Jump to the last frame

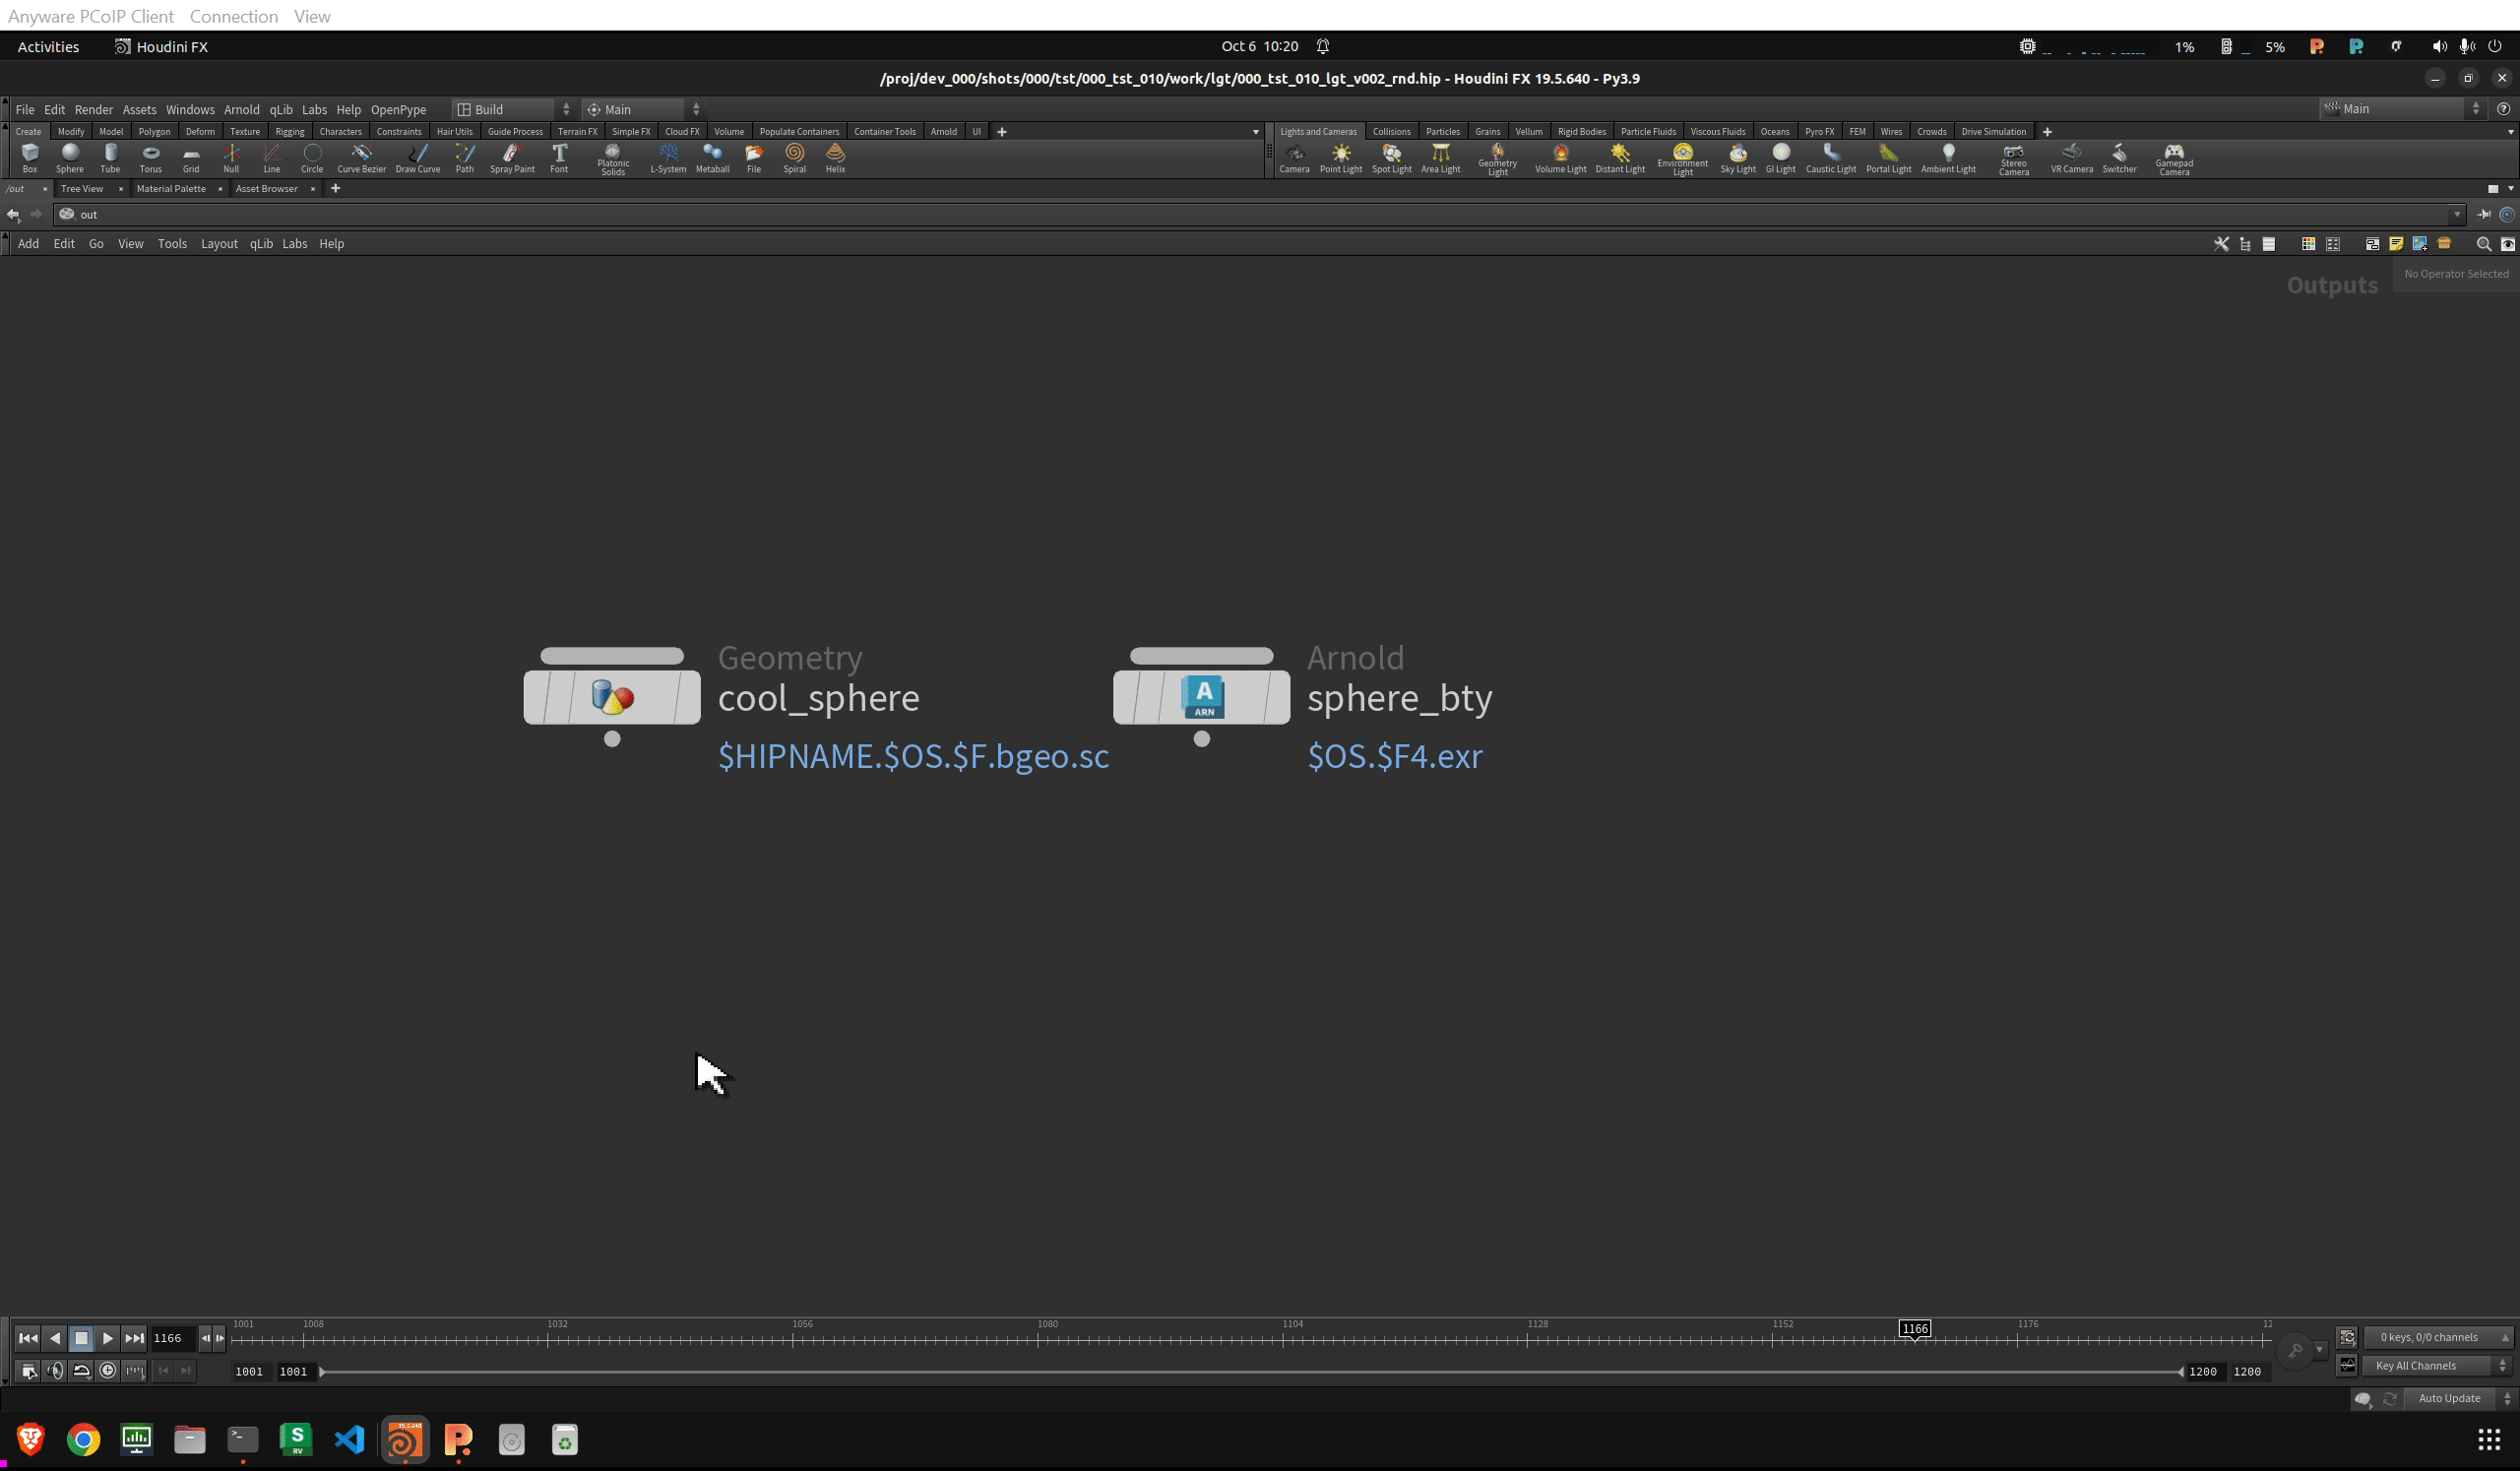[134, 1338]
